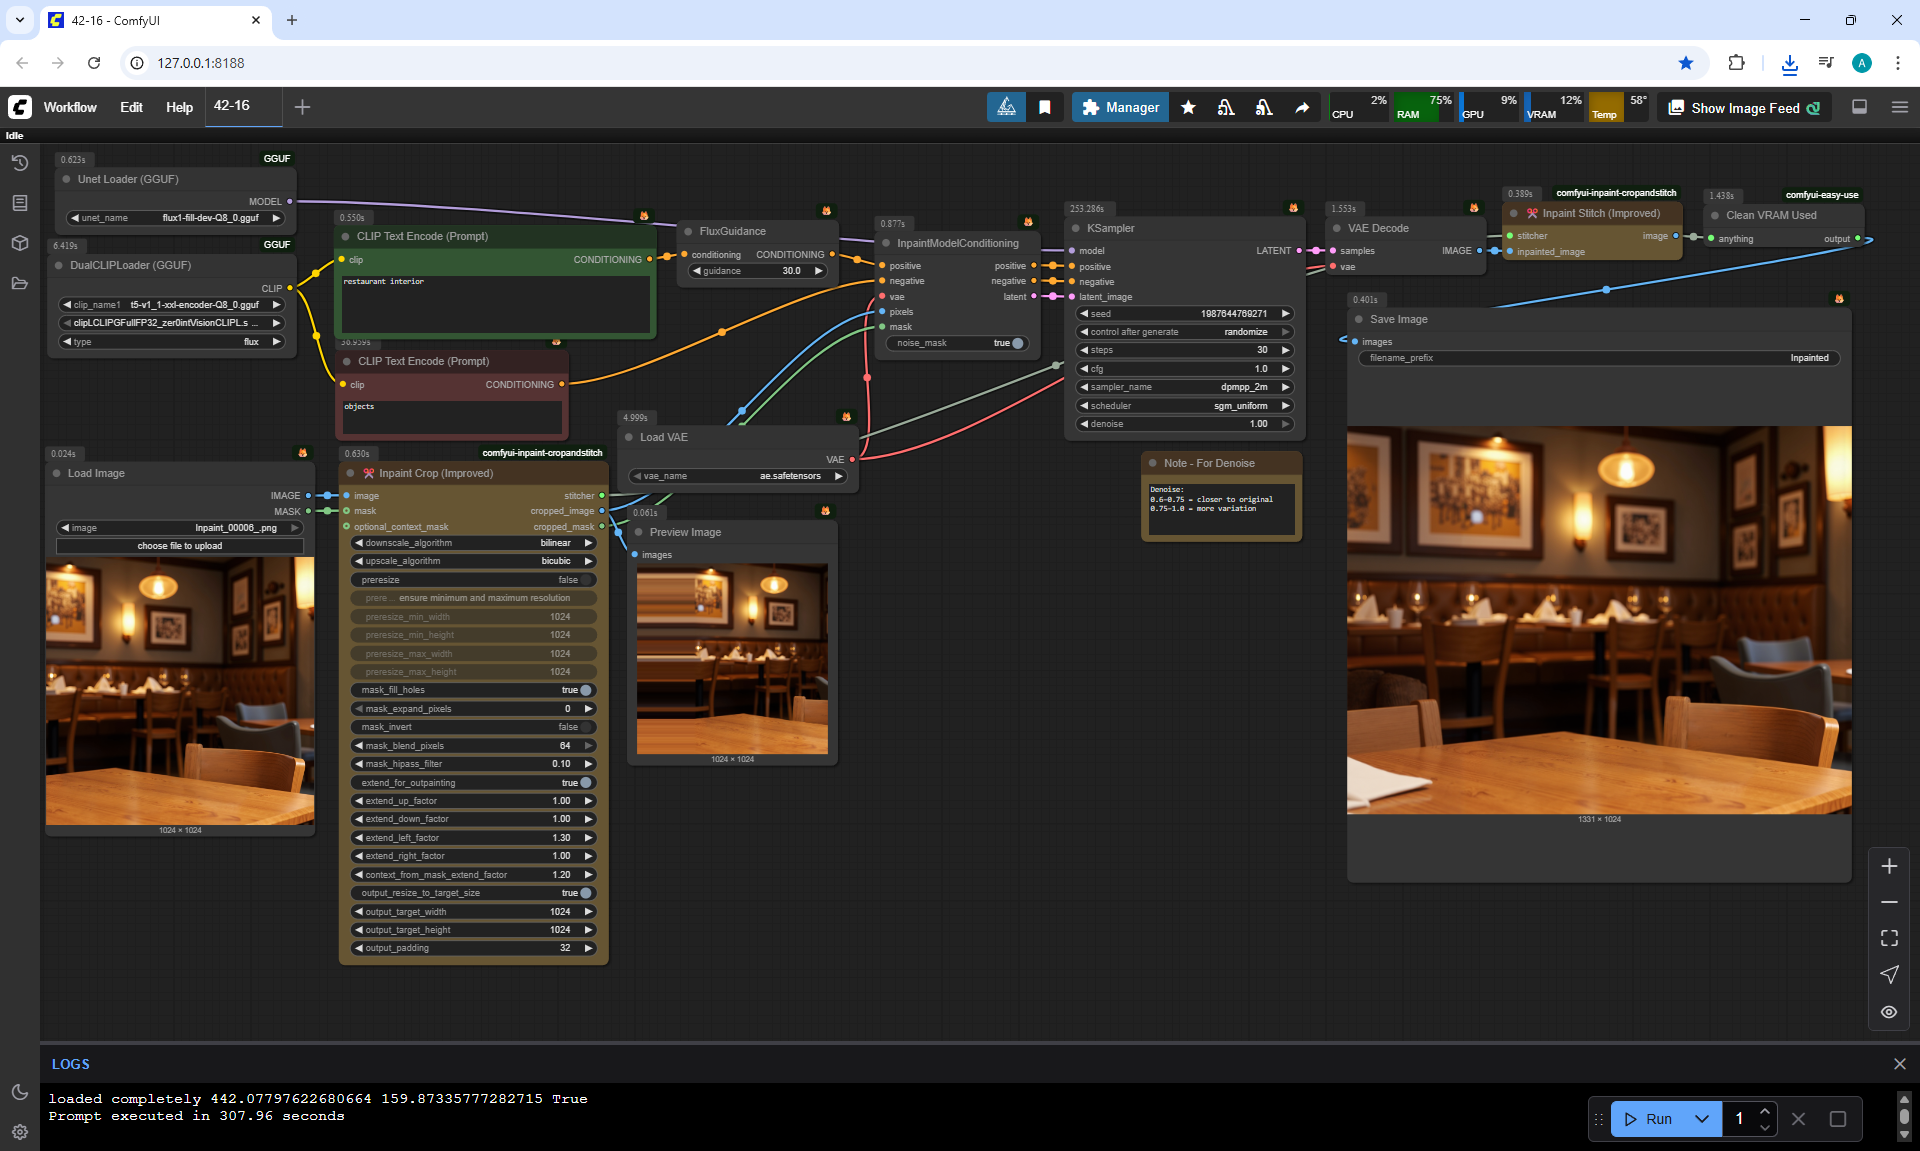Expand the Run button dropdown arrow
The width and height of the screenshot is (1920, 1151).
pos(1702,1119)
